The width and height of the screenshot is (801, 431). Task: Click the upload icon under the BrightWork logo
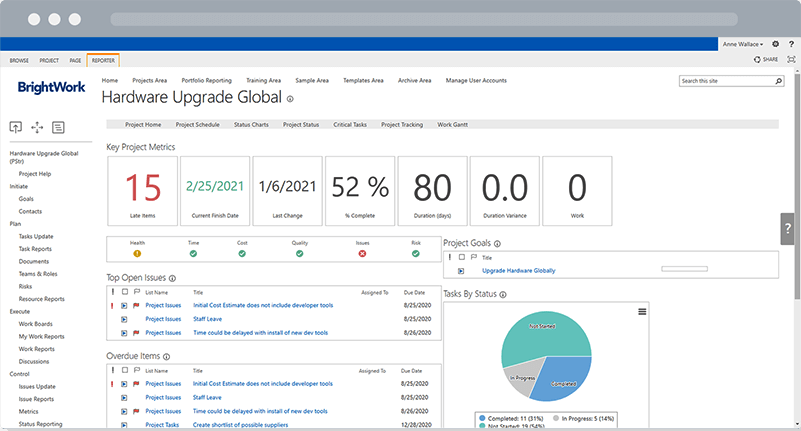tap(16, 127)
